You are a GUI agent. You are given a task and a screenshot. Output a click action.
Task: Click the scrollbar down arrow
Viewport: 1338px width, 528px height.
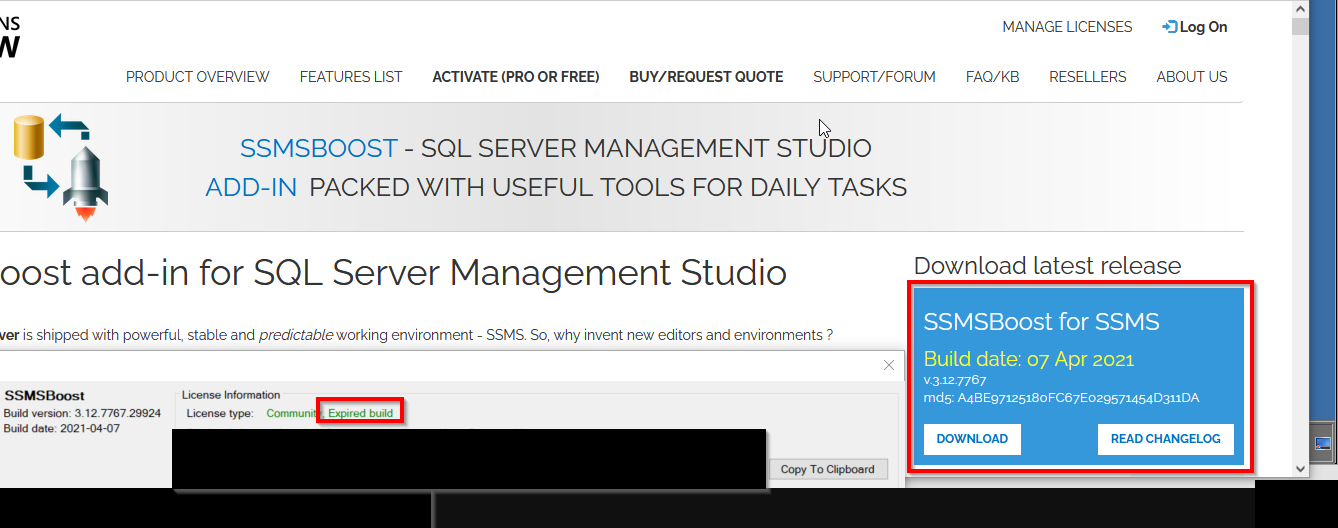coord(1300,468)
